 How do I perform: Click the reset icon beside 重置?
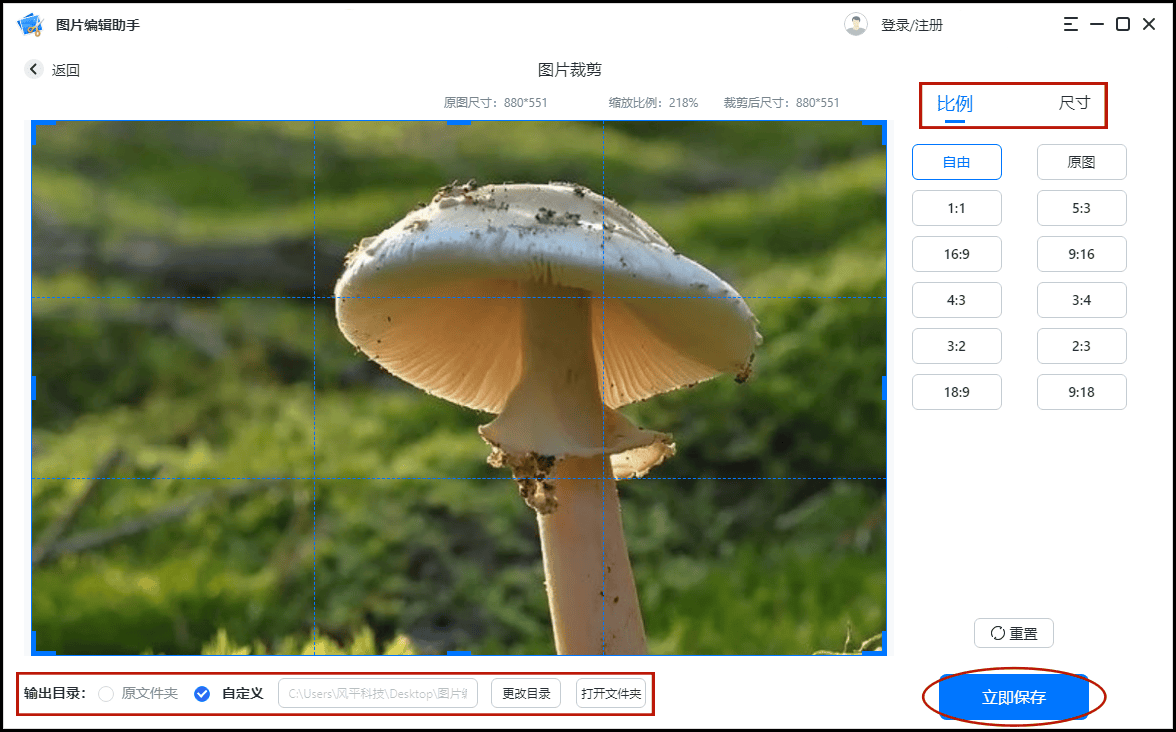coord(997,632)
